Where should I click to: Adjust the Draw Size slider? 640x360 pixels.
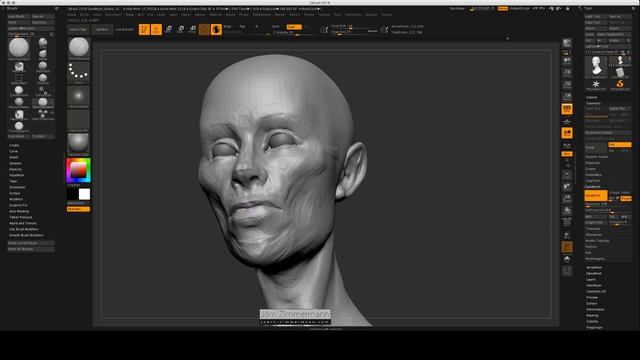[354, 31]
